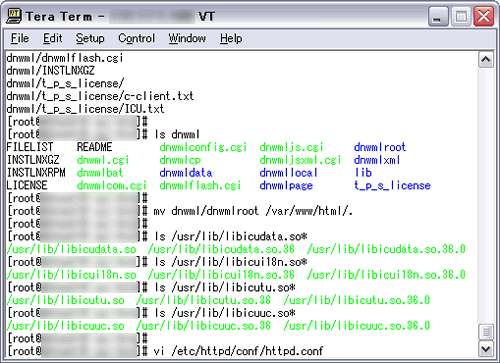Click blue dnwmlxml directory name
Viewport: 500px width, 363px height.
pyautogui.click(x=377, y=160)
